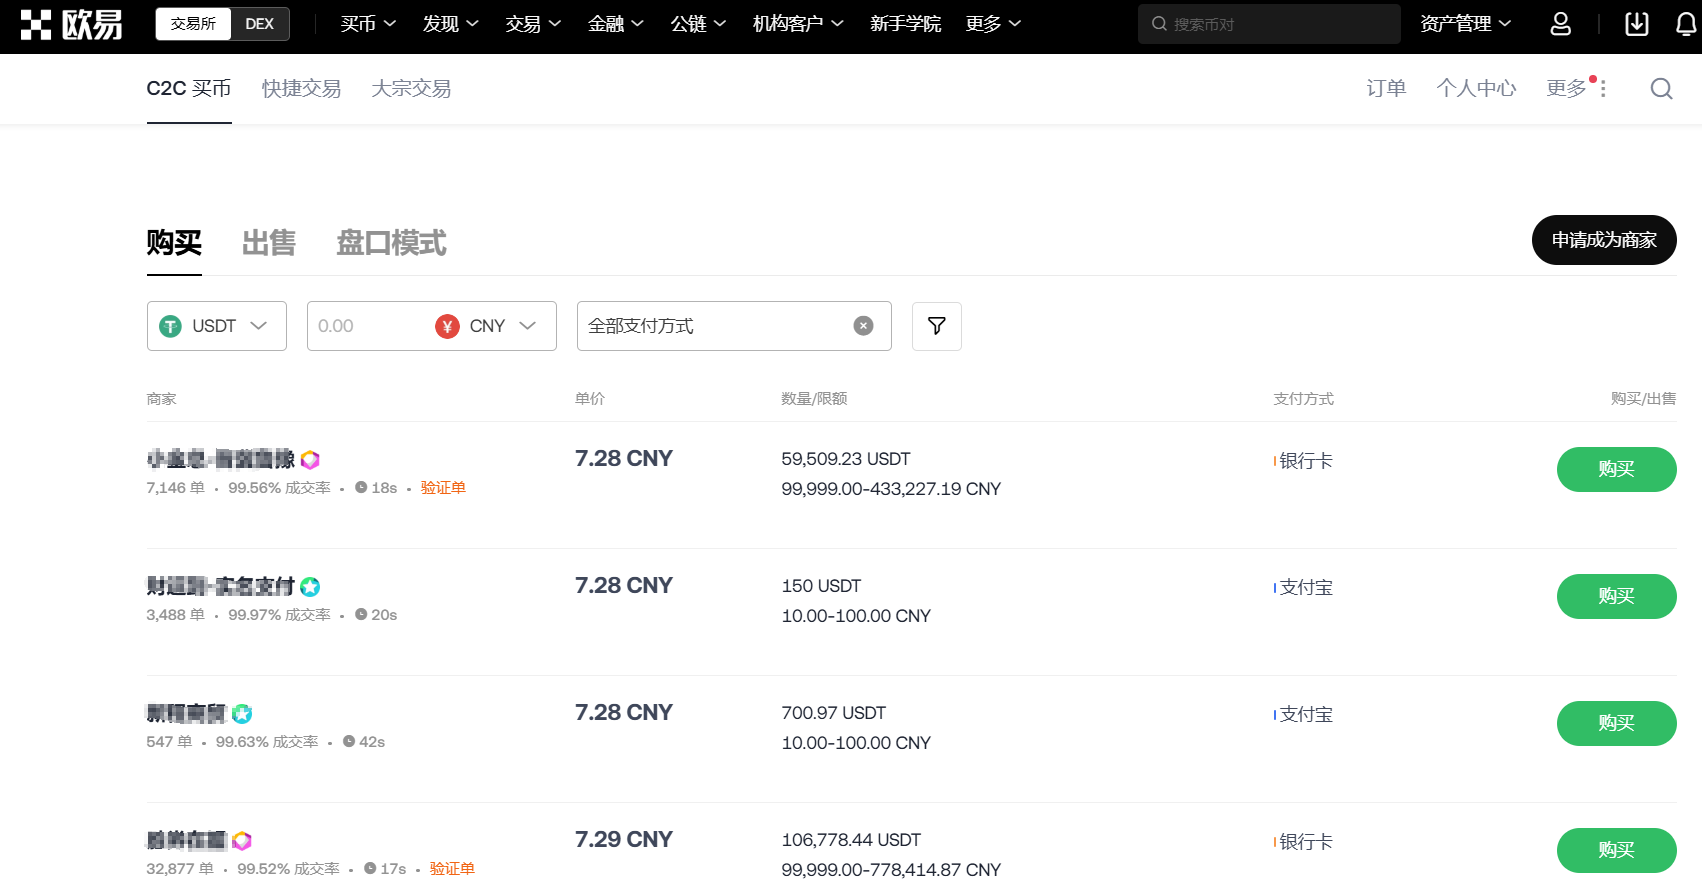Screen dimensions: 1702x896
Task: Switch to 快捷交易 tab
Action: [x=301, y=89]
